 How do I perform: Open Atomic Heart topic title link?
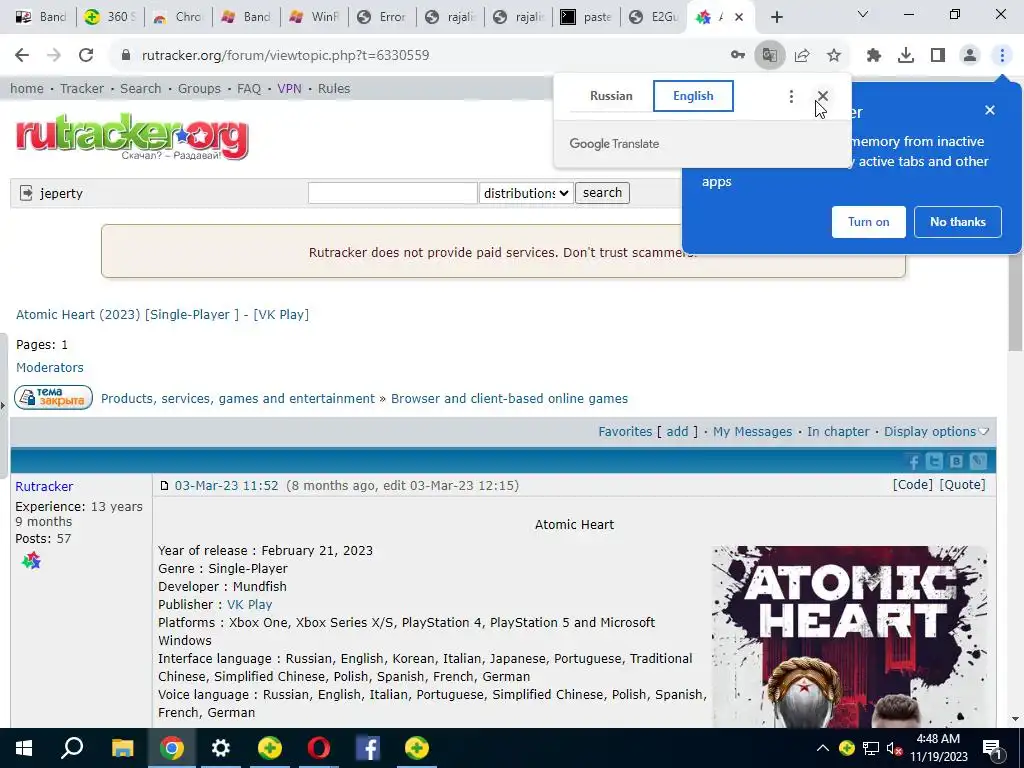click(x=163, y=315)
